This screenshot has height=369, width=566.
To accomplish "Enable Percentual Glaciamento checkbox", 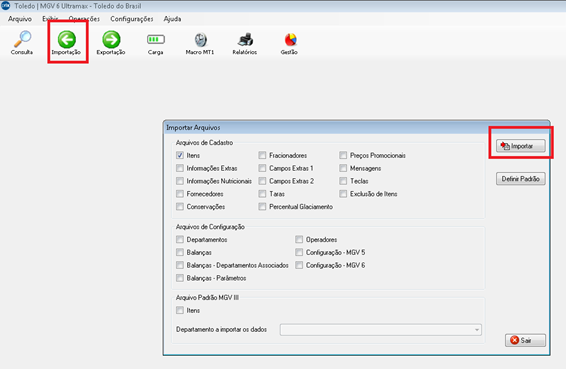I will click(x=262, y=207).
